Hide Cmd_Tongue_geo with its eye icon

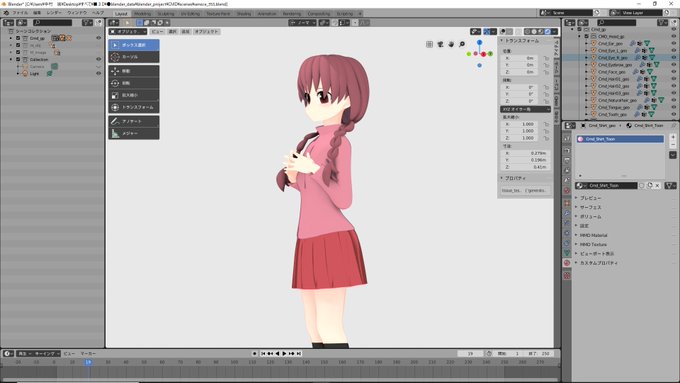(673, 107)
